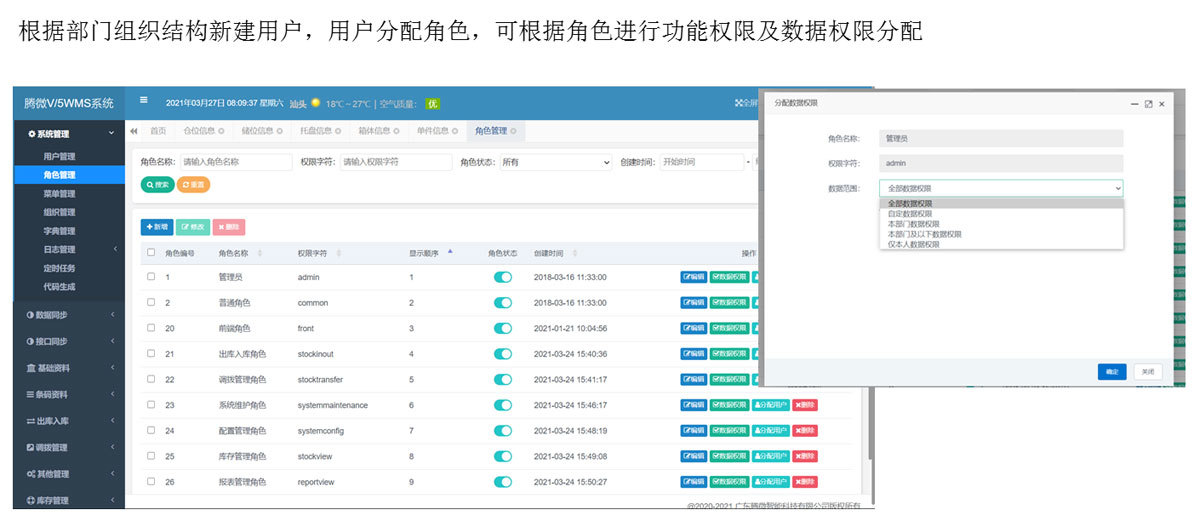Toggle role status switch for 管理员
The image size is (1200, 527).
[x=502, y=277]
